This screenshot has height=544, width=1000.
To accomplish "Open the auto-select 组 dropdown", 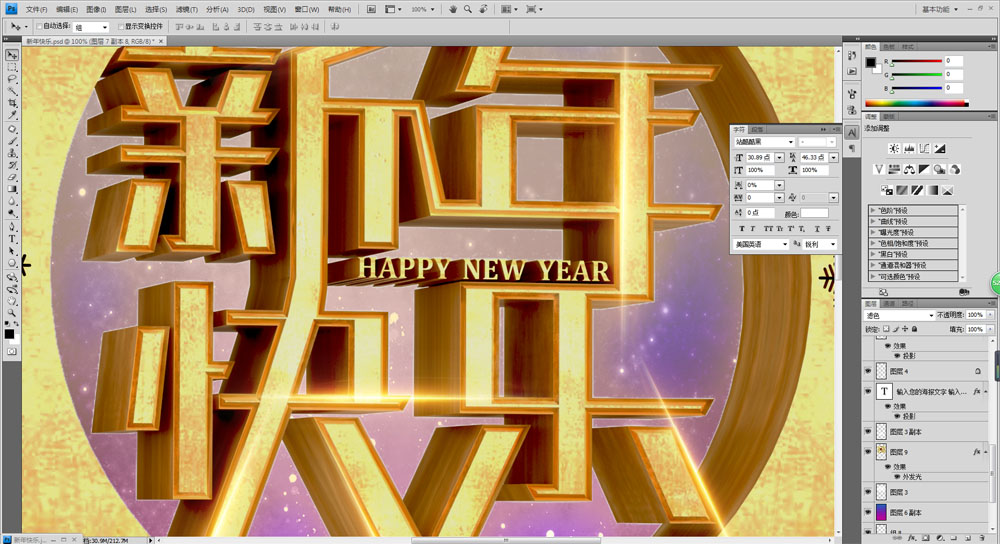I will pos(91,27).
